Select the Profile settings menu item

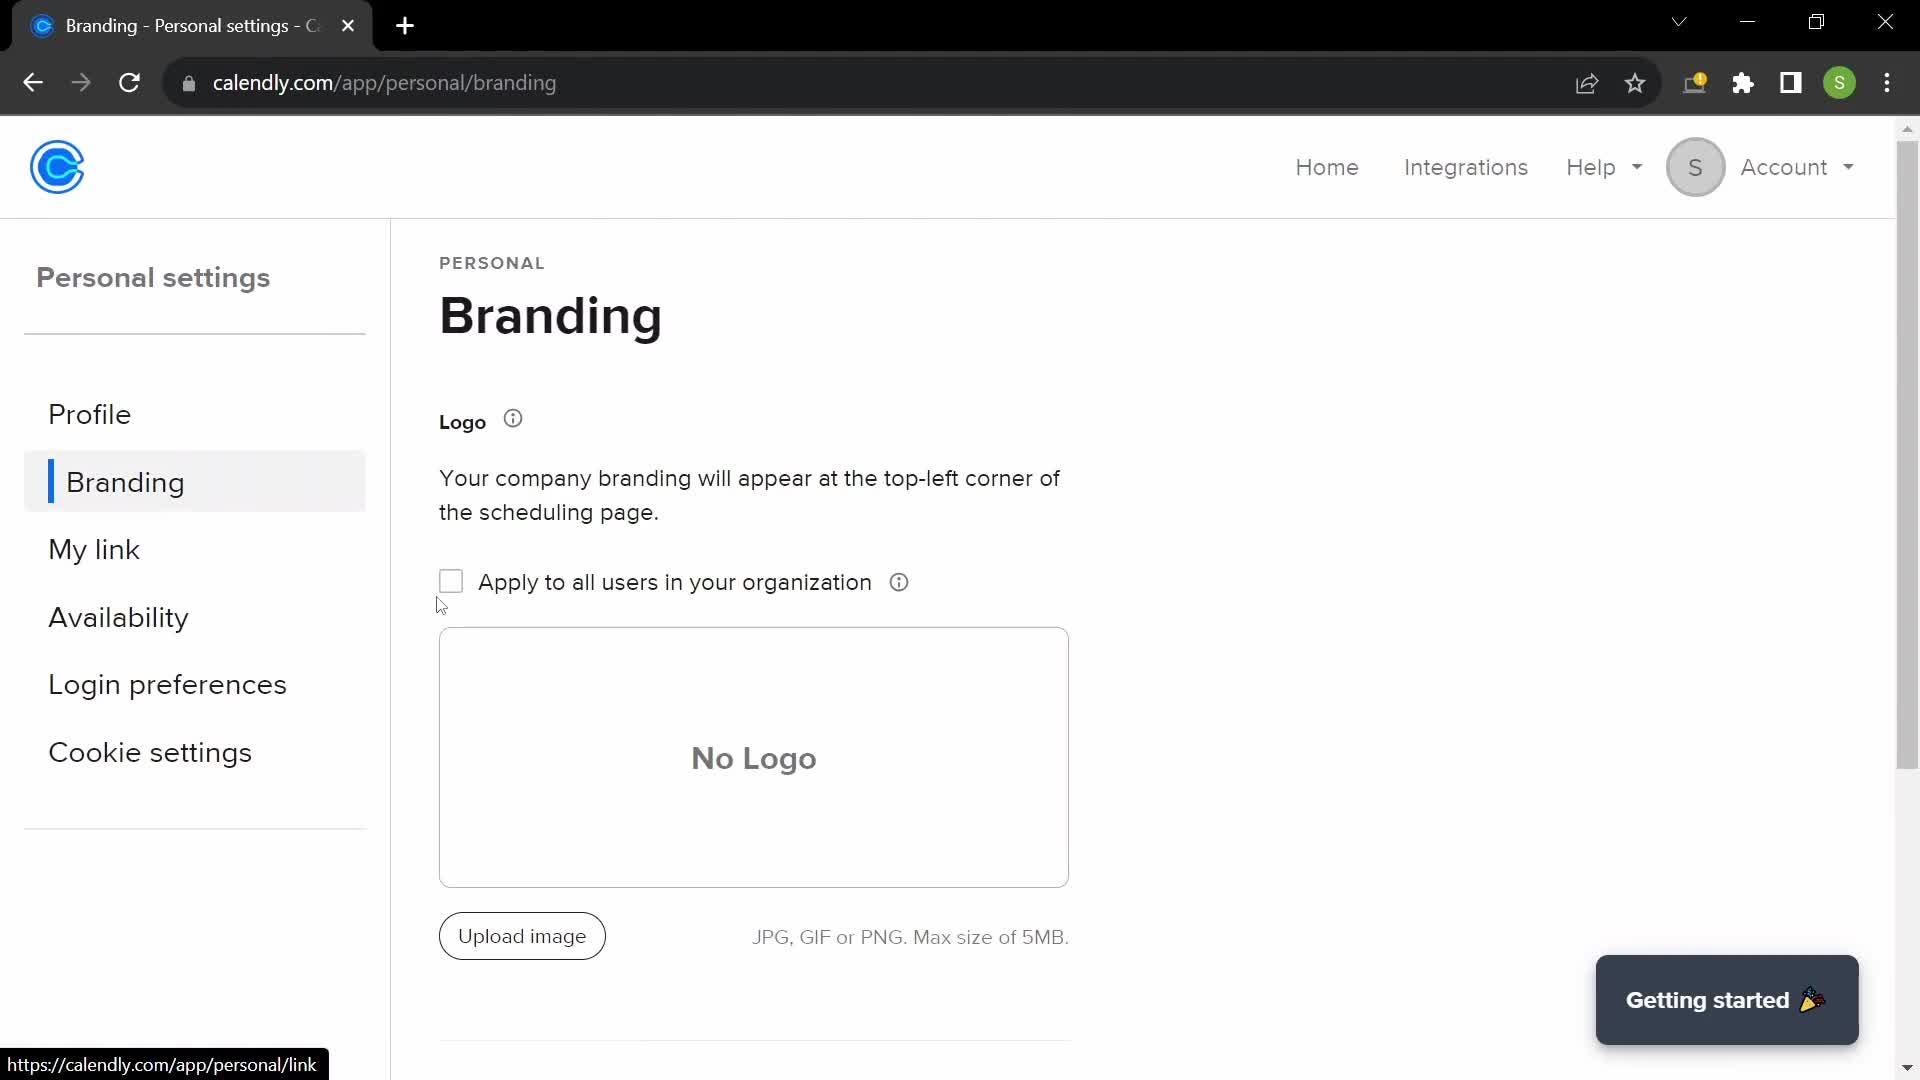[90, 414]
